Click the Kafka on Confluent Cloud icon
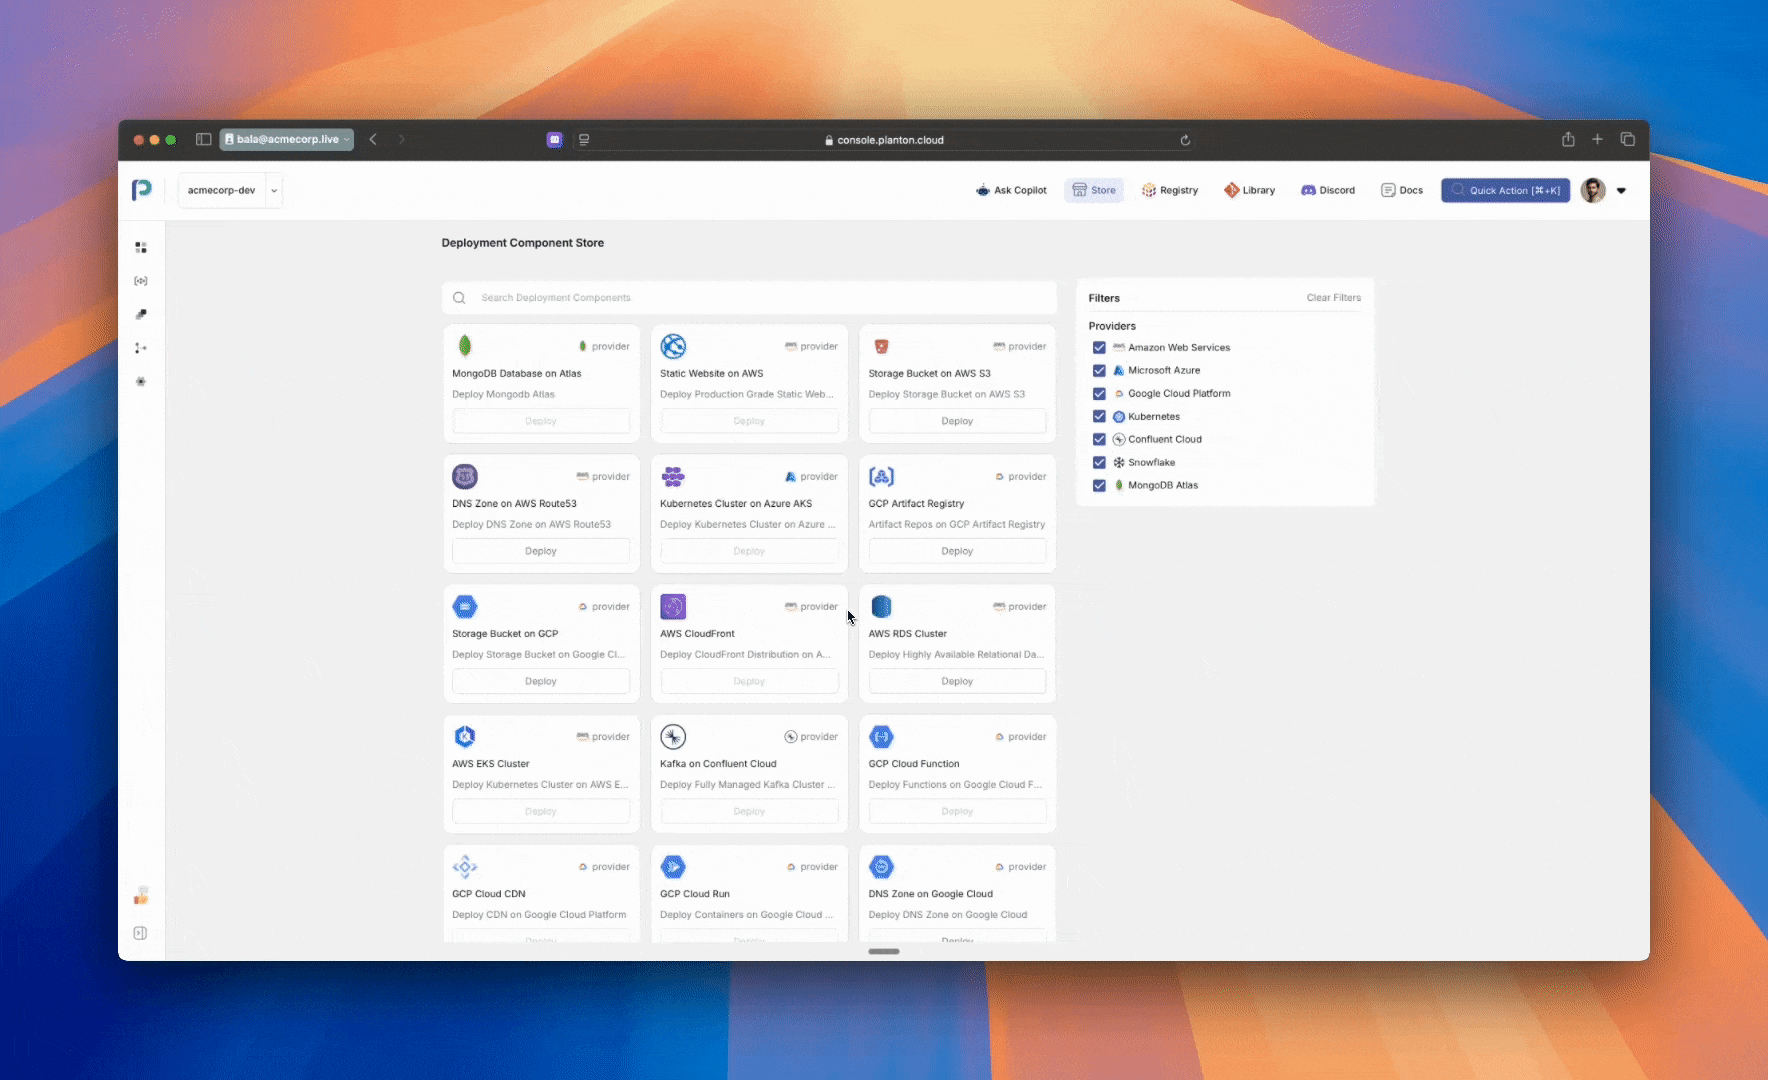Image resolution: width=1768 pixels, height=1080 pixels. 673,736
